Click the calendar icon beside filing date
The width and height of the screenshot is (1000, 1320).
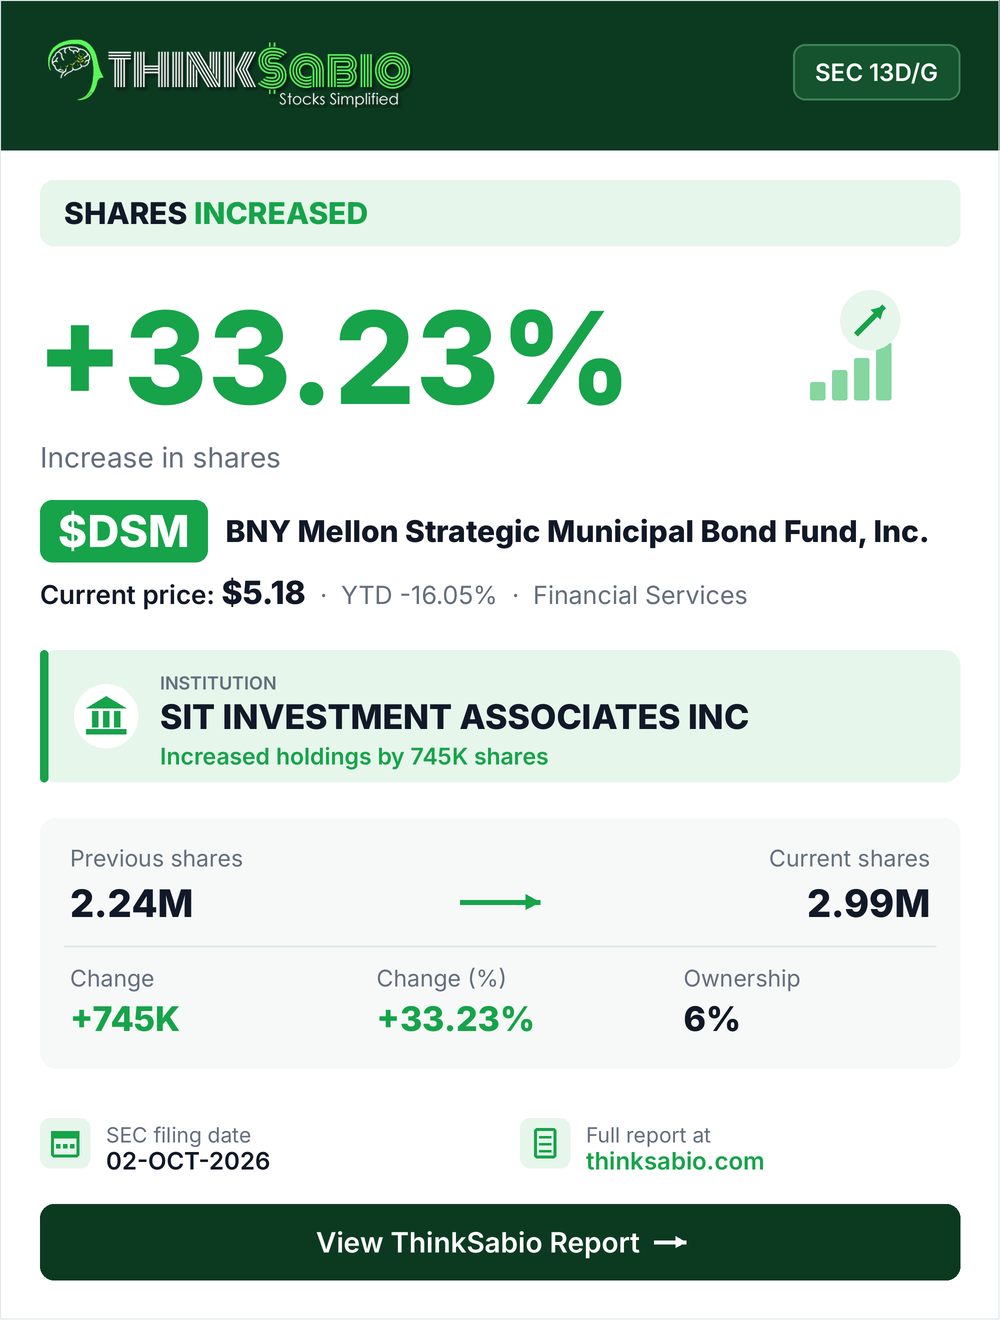coord(65,1143)
